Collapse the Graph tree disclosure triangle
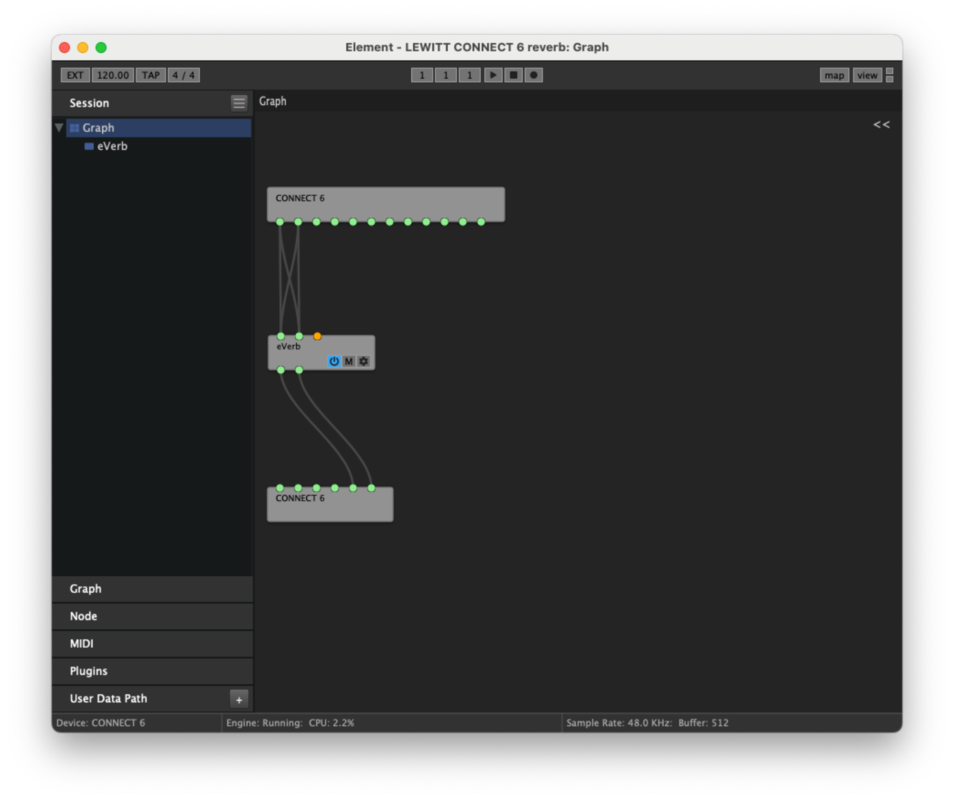This screenshot has height=800, width=953. (x=60, y=128)
